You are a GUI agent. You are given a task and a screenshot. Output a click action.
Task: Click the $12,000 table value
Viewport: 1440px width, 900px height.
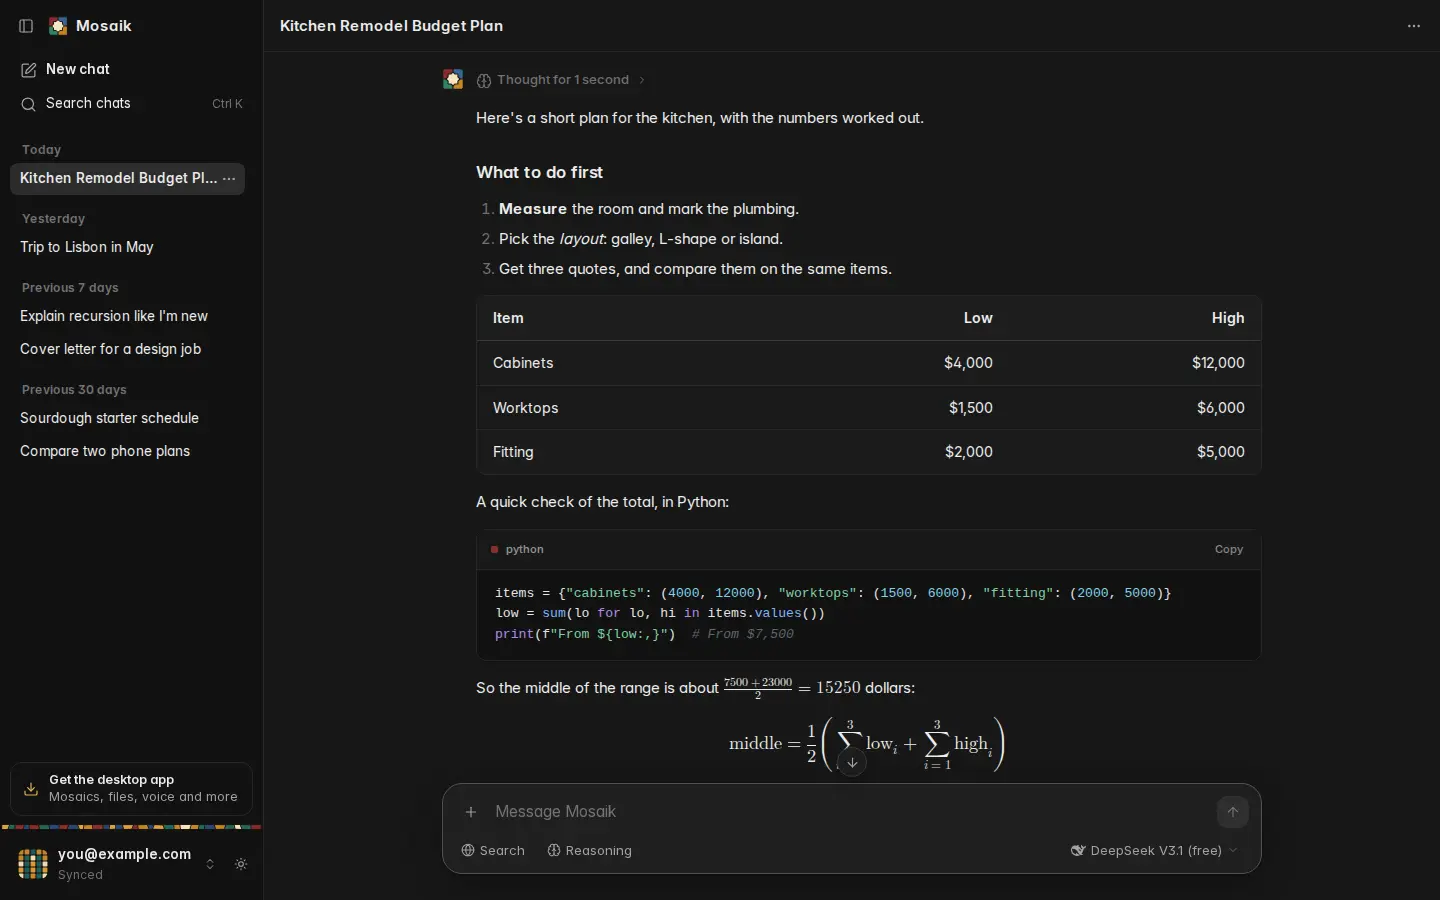tap(1218, 363)
